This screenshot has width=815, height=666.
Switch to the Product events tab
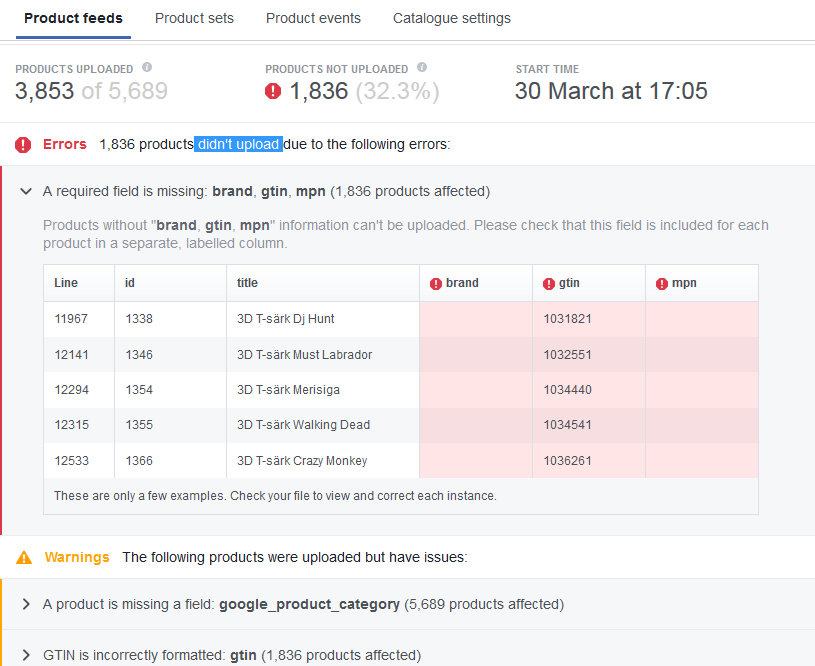313,18
